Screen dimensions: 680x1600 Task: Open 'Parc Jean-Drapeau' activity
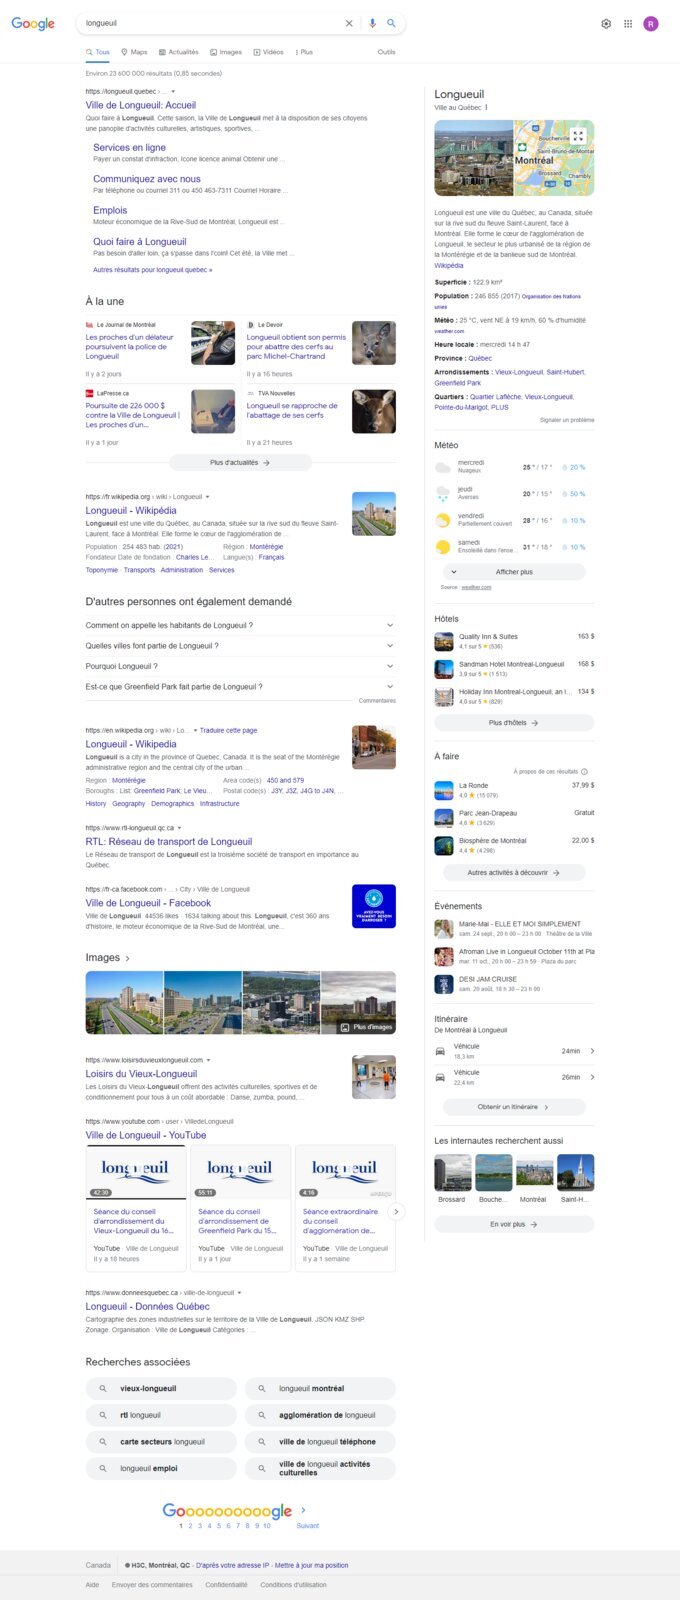(x=514, y=818)
